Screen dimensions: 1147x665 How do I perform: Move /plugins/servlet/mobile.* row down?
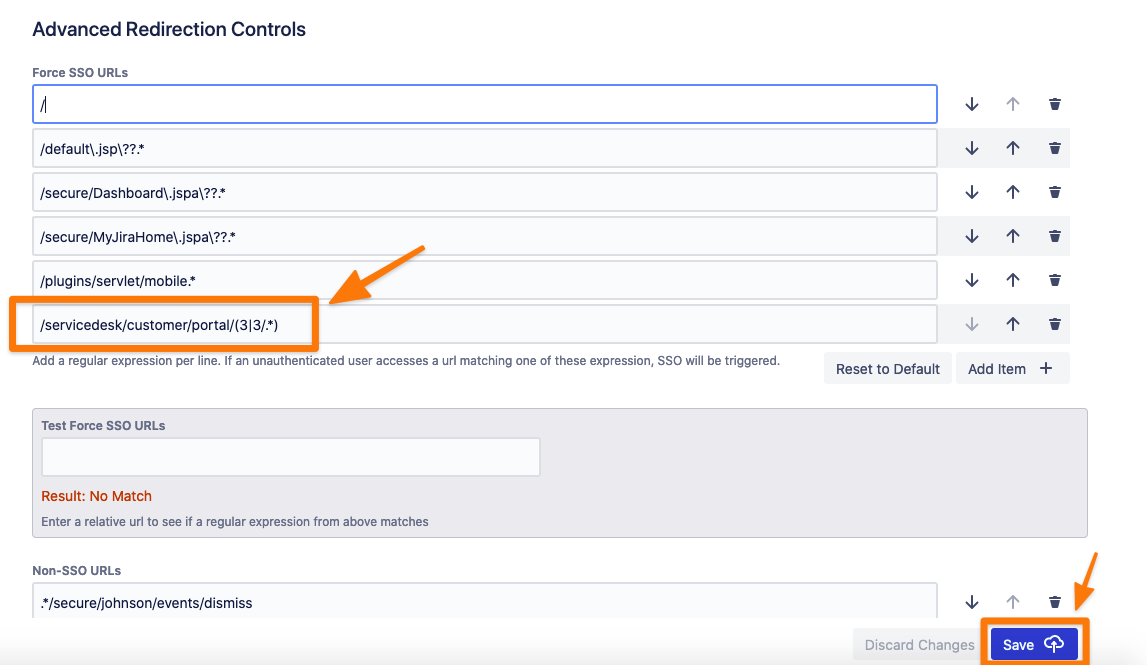pyautogui.click(x=971, y=280)
